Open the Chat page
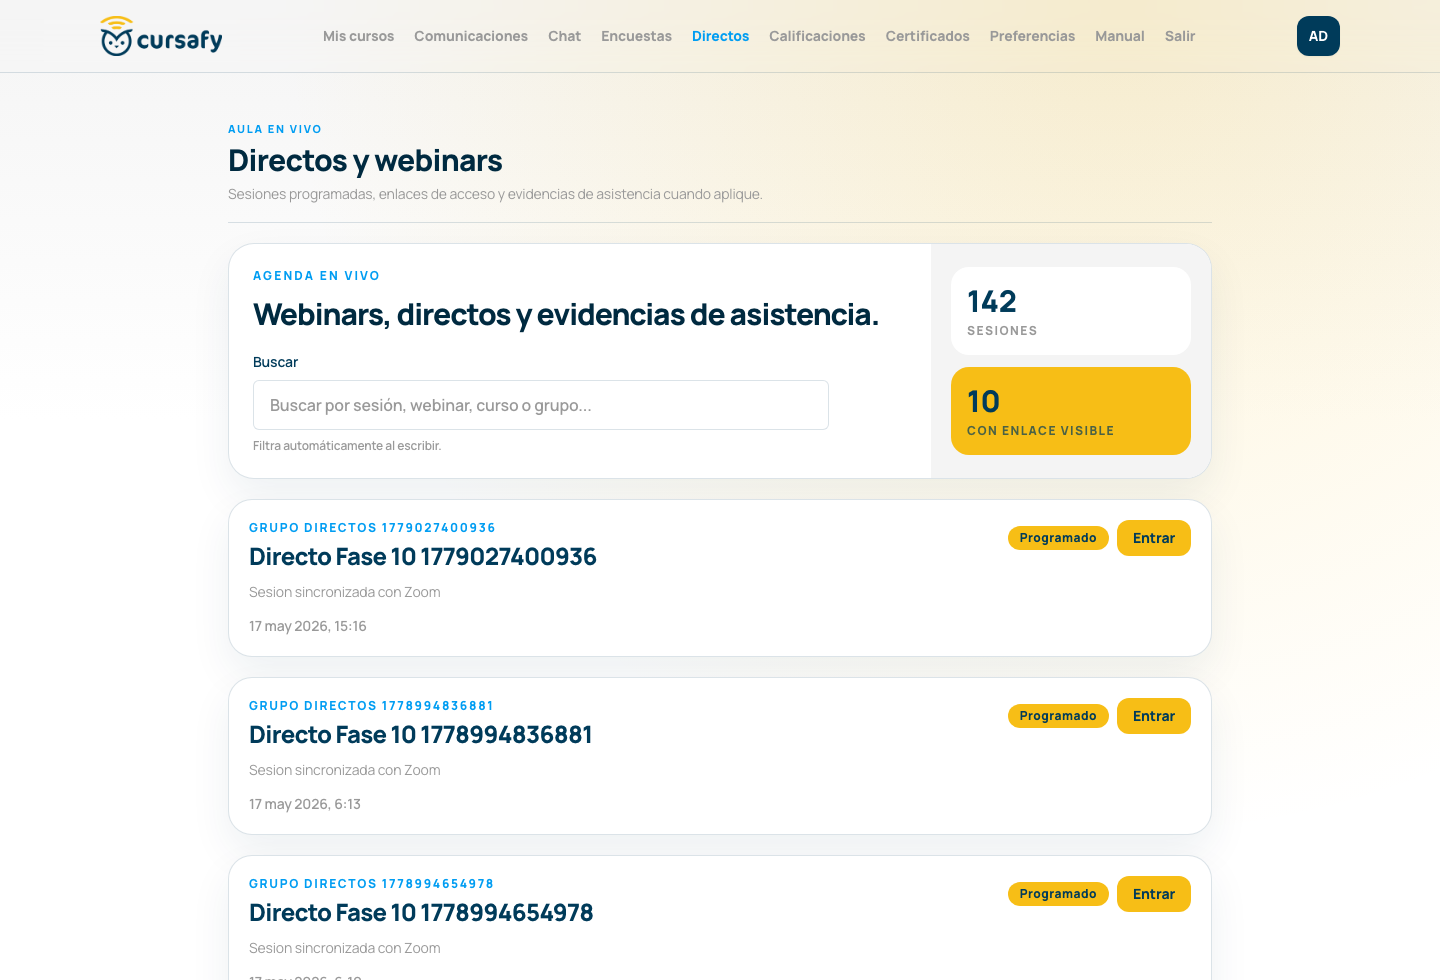 click(x=564, y=36)
